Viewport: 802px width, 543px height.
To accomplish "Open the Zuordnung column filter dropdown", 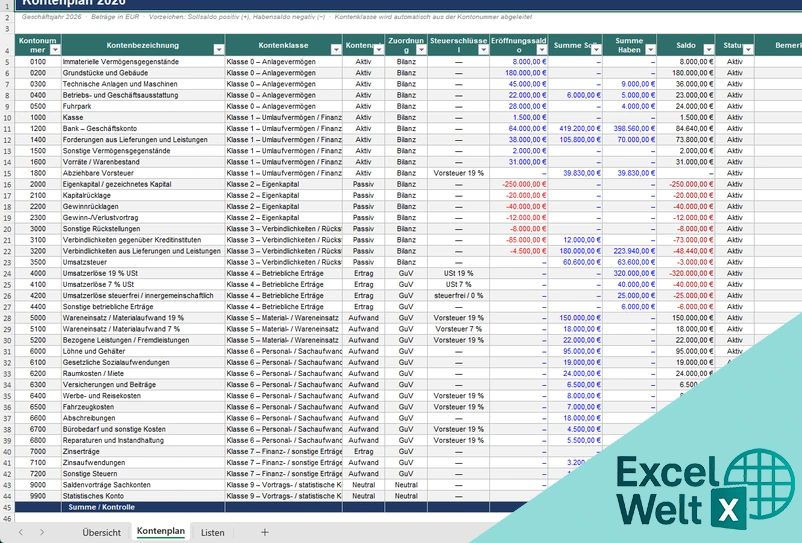I will click(x=421, y=50).
